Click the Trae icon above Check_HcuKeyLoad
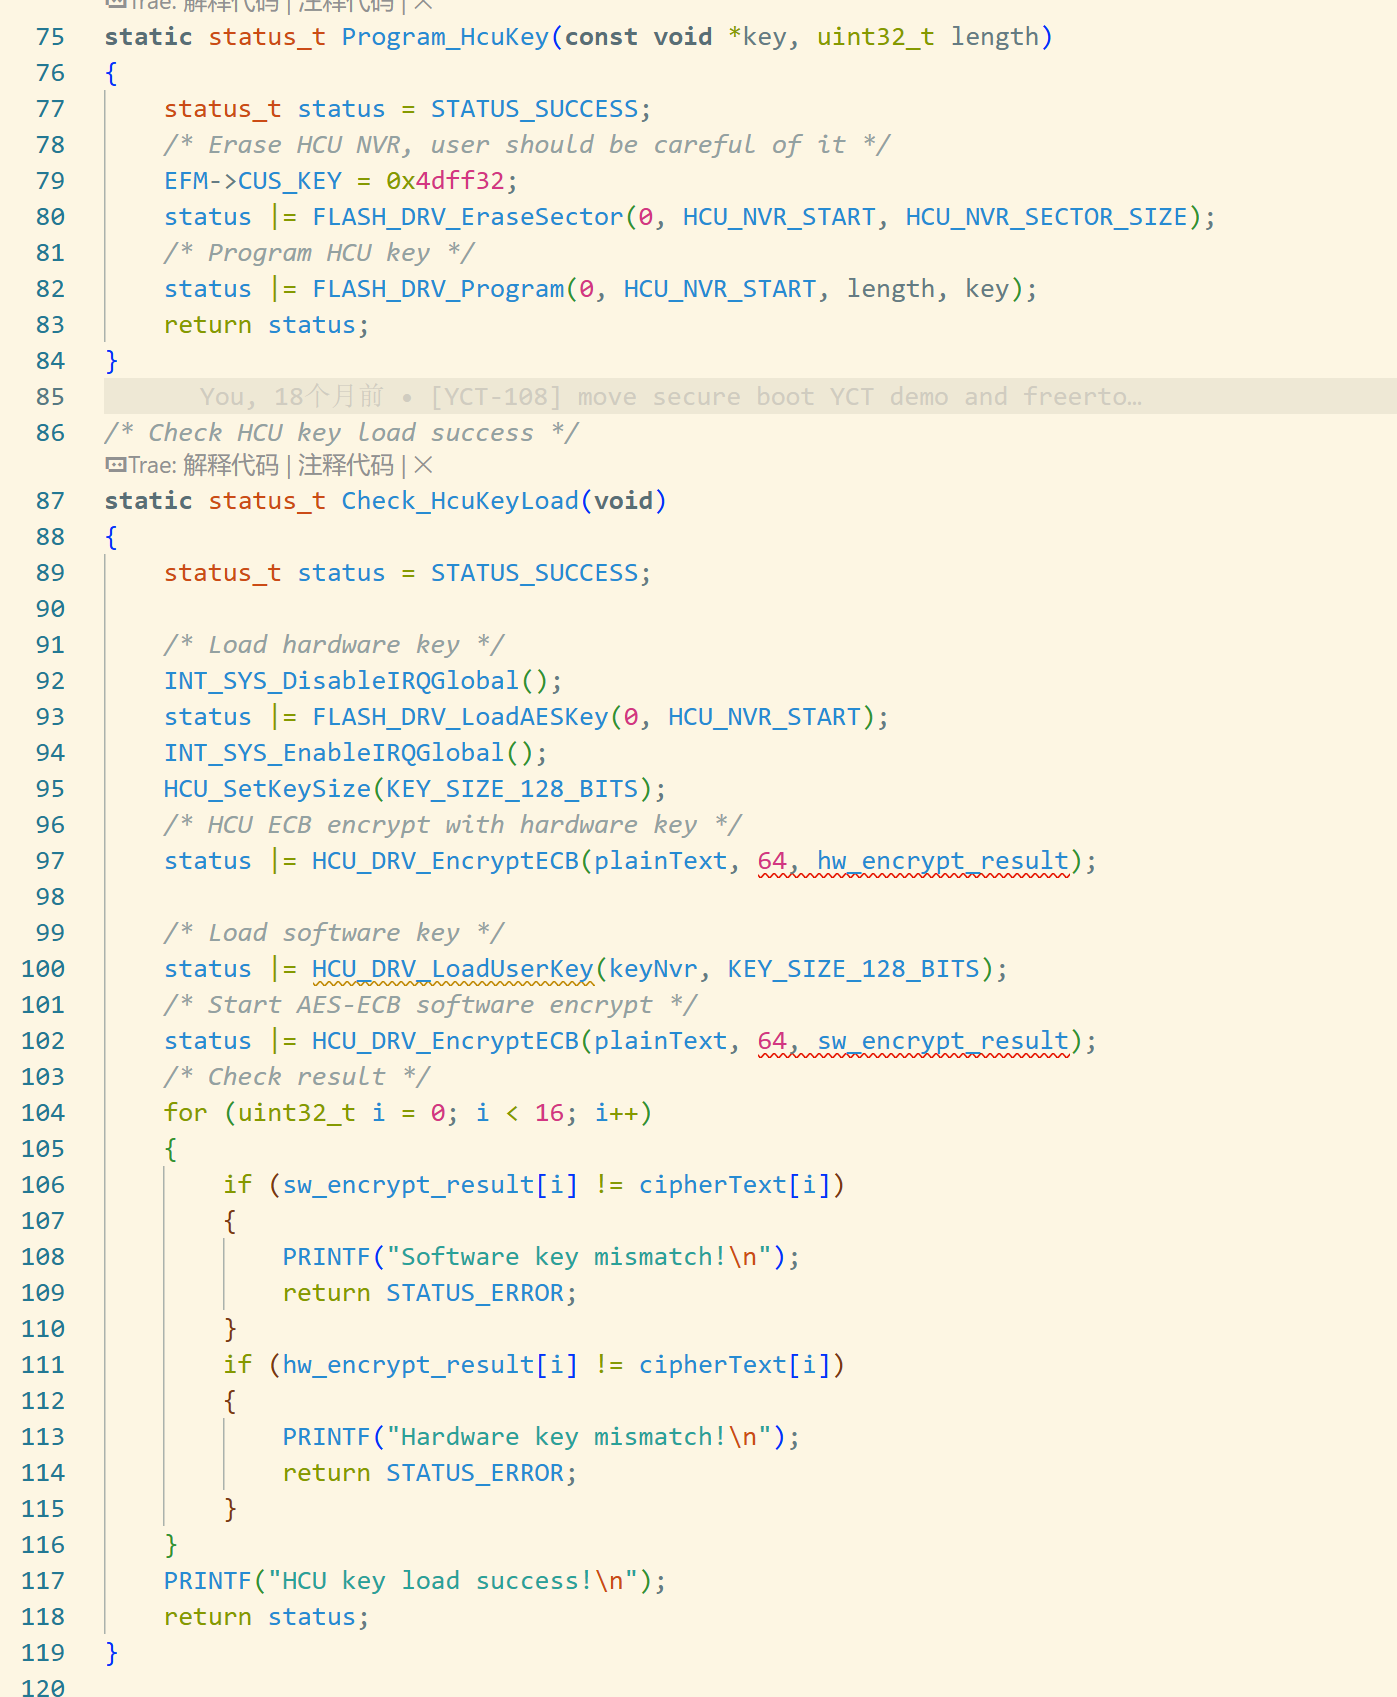The width and height of the screenshot is (1397, 1697). pyautogui.click(x=115, y=465)
